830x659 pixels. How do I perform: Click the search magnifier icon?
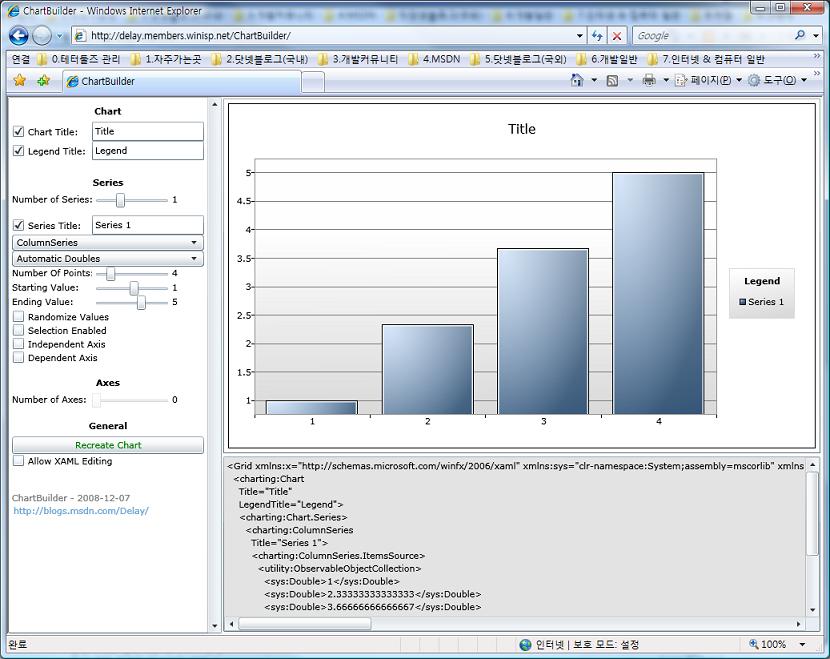[x=800, y=35]
